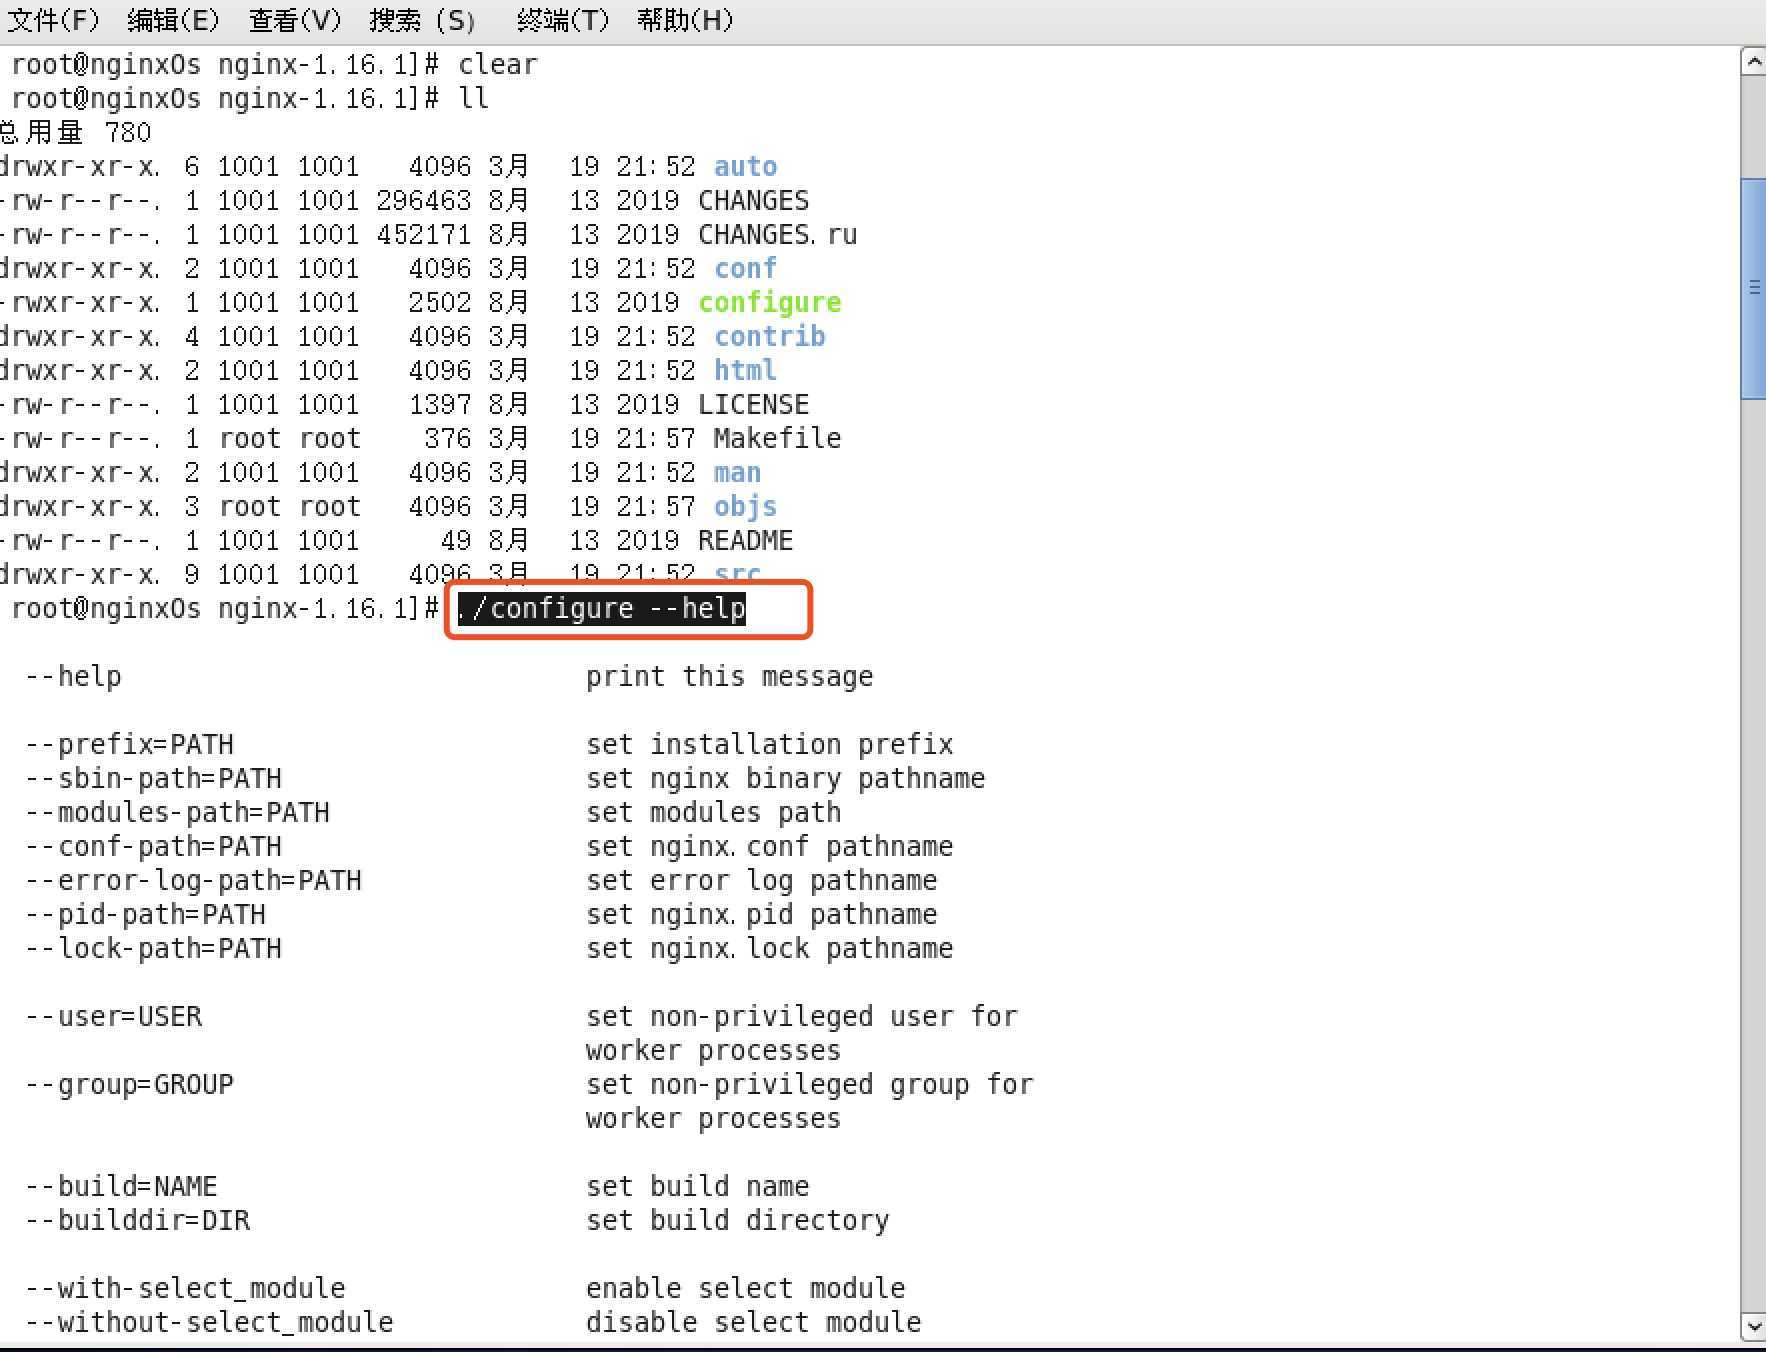Screen dimensions: 1766x1352
Task: Select the blue 'conf' directory name
Action: coord(746,269)
